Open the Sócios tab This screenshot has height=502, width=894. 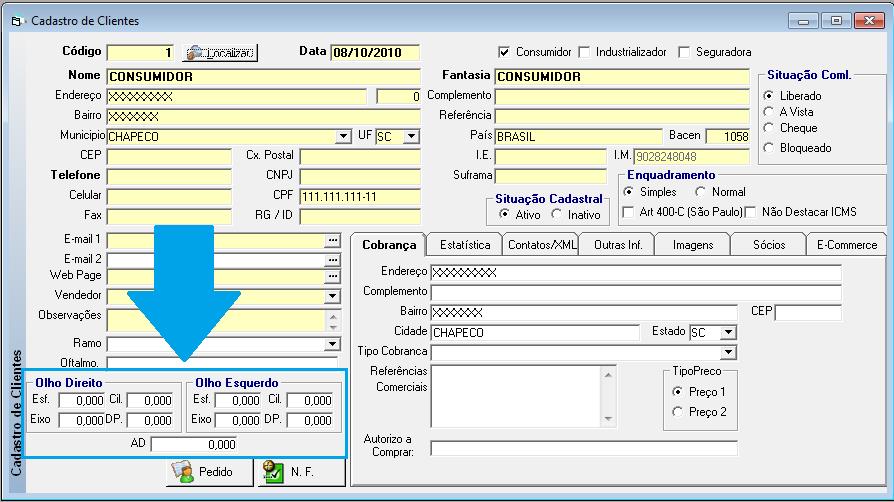click(769, 245)
